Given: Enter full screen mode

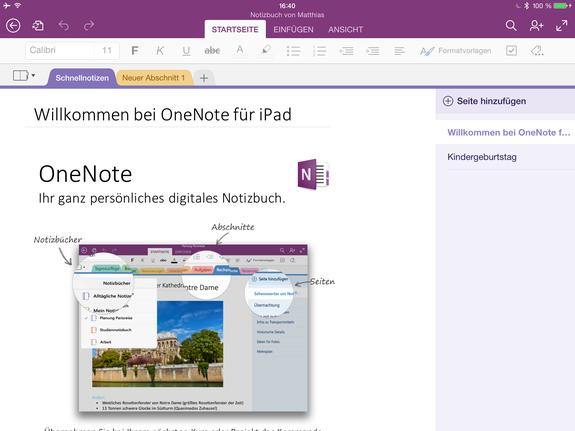Looking at the screenshot, I should tap(561, 26).
